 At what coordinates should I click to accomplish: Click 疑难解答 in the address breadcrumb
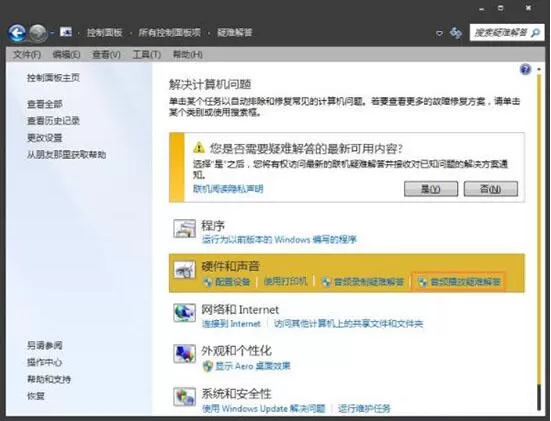pos(234,33)
